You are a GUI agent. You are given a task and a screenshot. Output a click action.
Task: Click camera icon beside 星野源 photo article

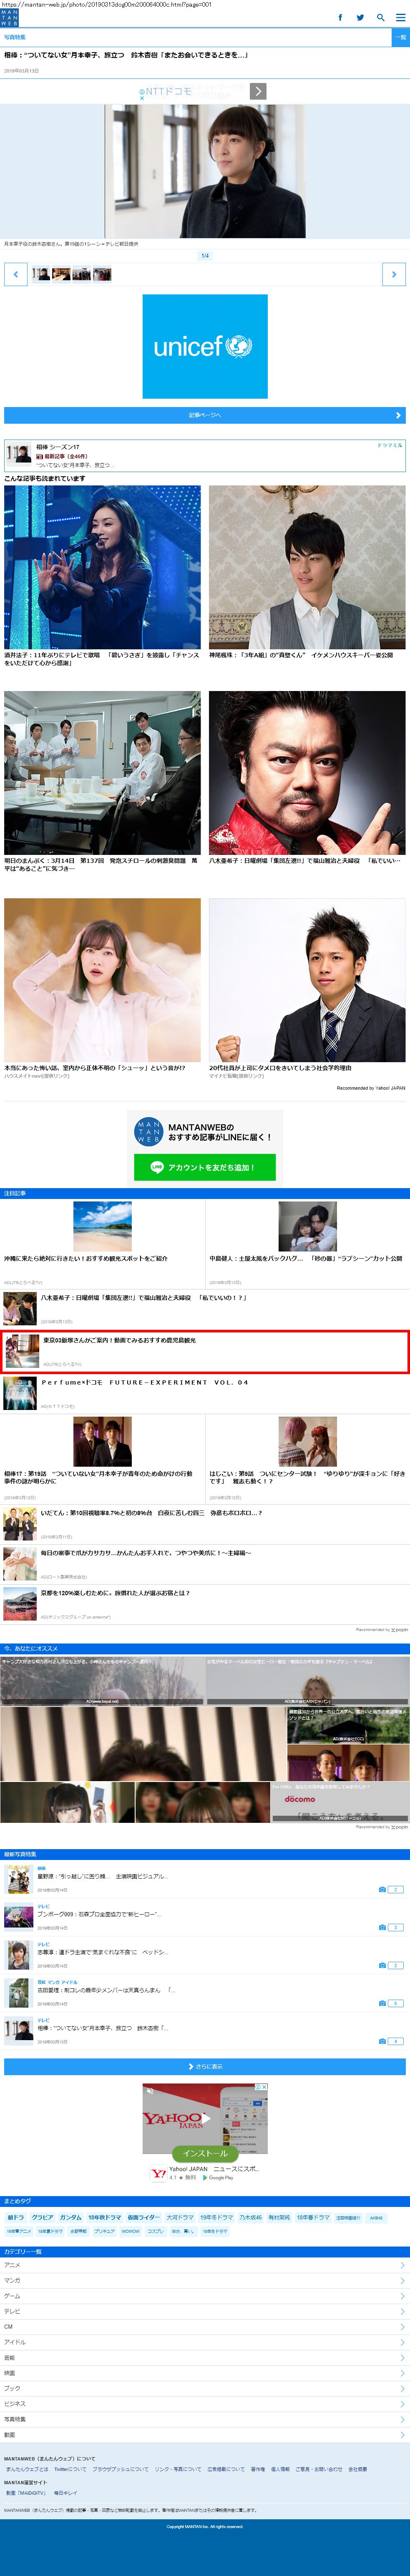[x=382, y=1889]
